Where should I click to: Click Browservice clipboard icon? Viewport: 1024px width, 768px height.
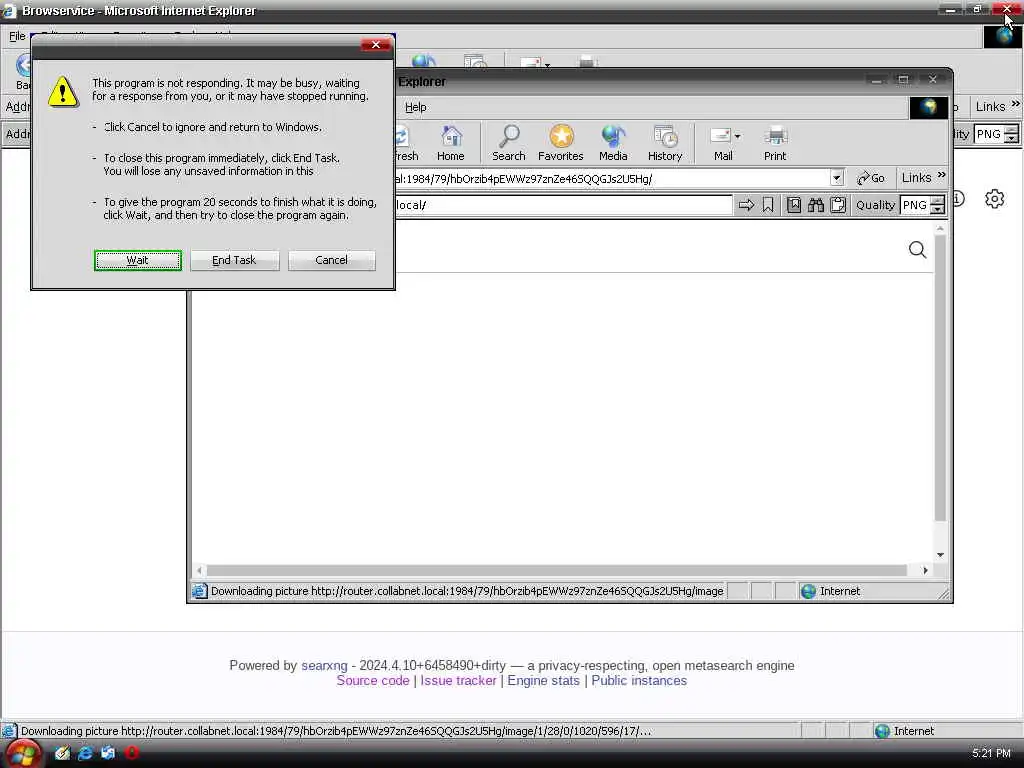(838, 205)
